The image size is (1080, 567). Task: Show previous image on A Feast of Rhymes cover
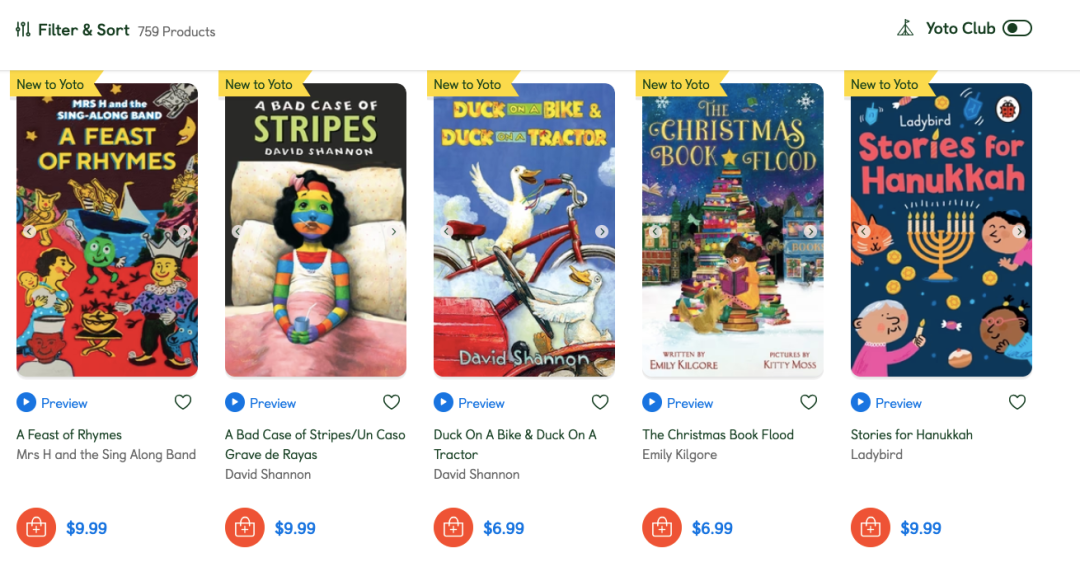pos(29,231)
